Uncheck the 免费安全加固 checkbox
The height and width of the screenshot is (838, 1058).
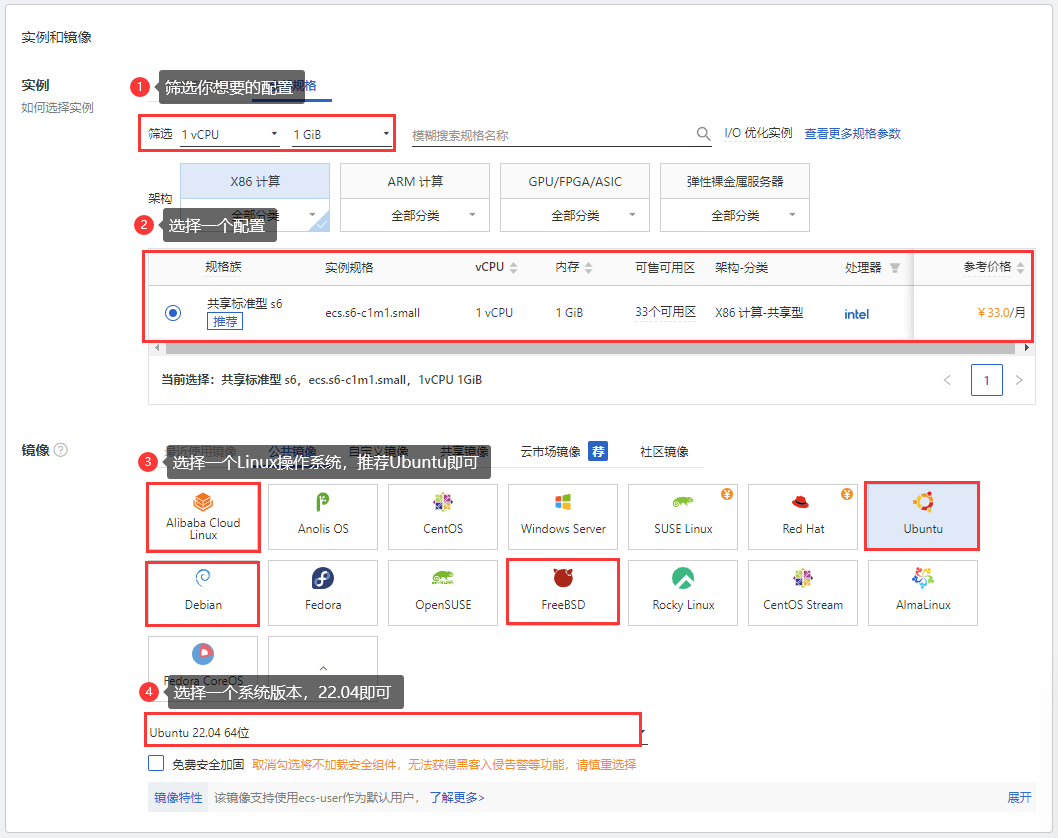[156, 762]
